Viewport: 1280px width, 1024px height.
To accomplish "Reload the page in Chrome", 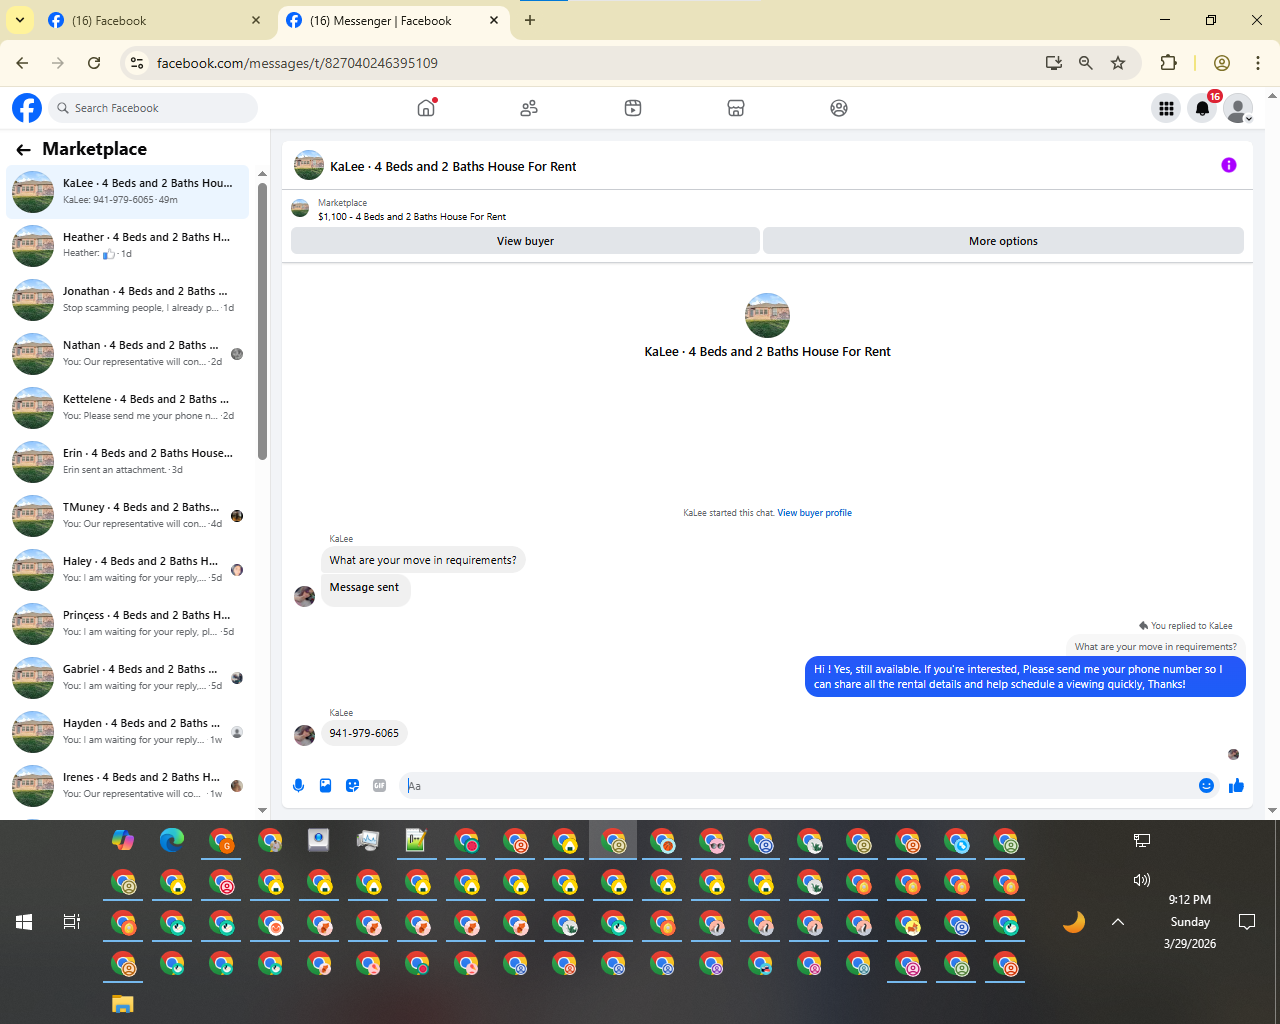I will 94,63.
